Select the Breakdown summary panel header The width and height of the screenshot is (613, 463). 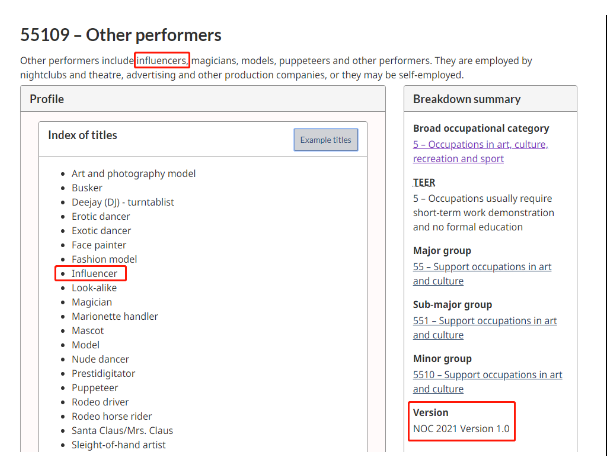coord(466,99)
